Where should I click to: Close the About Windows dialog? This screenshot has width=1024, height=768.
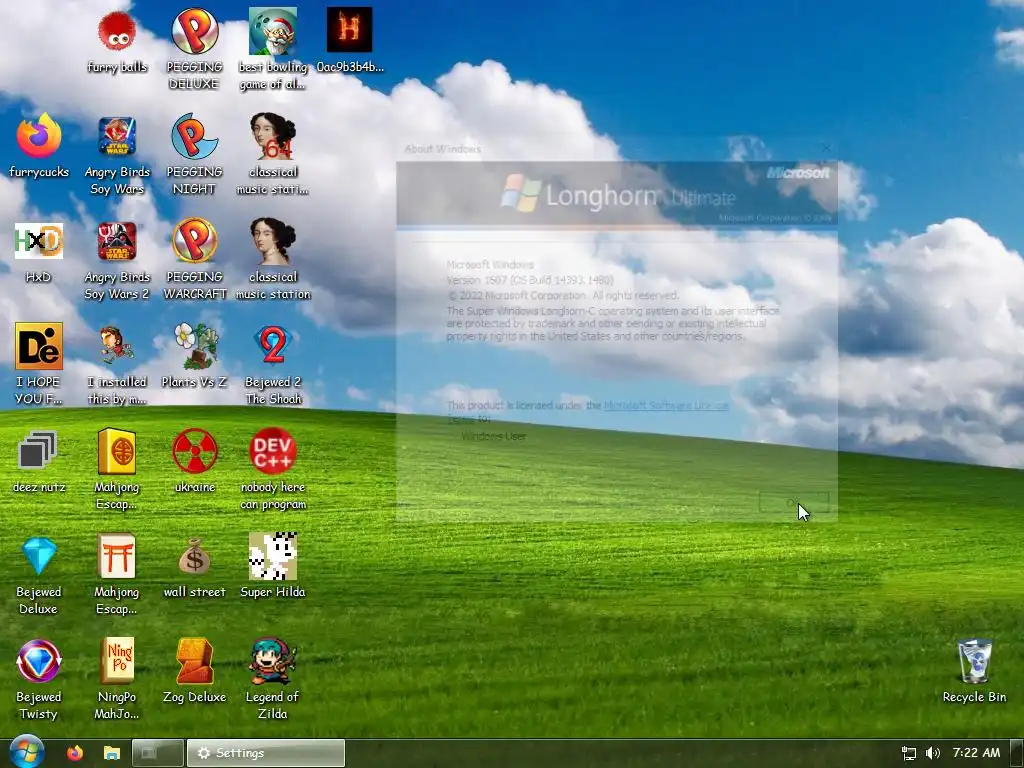point(826,149)
